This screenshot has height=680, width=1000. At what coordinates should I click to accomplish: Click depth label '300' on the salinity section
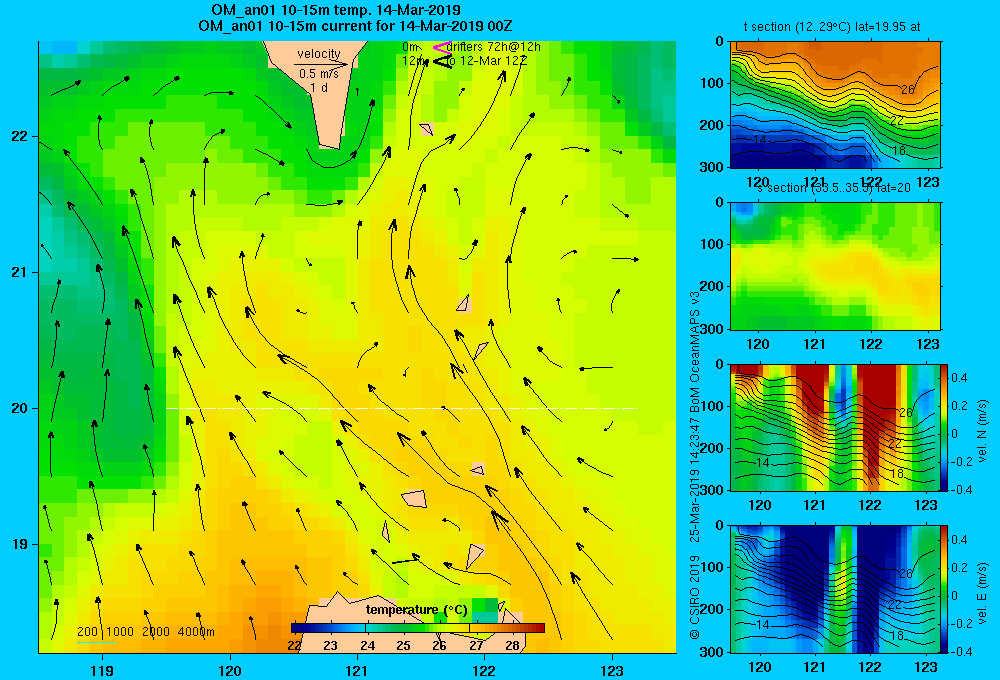(714, 329)
